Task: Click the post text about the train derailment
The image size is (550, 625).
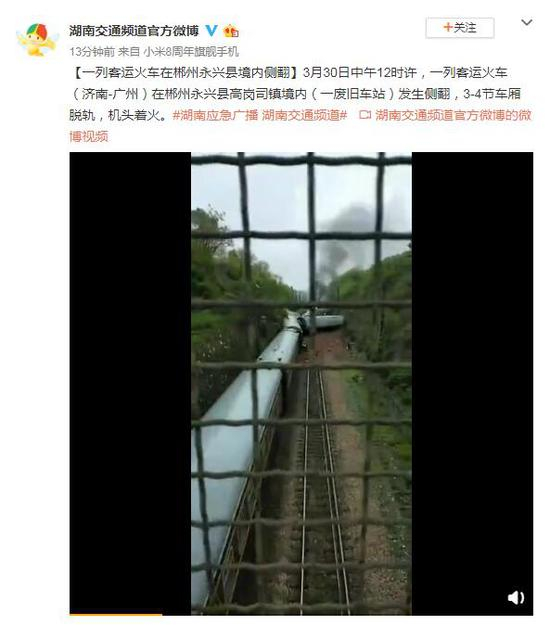Action: coord(295,94)
